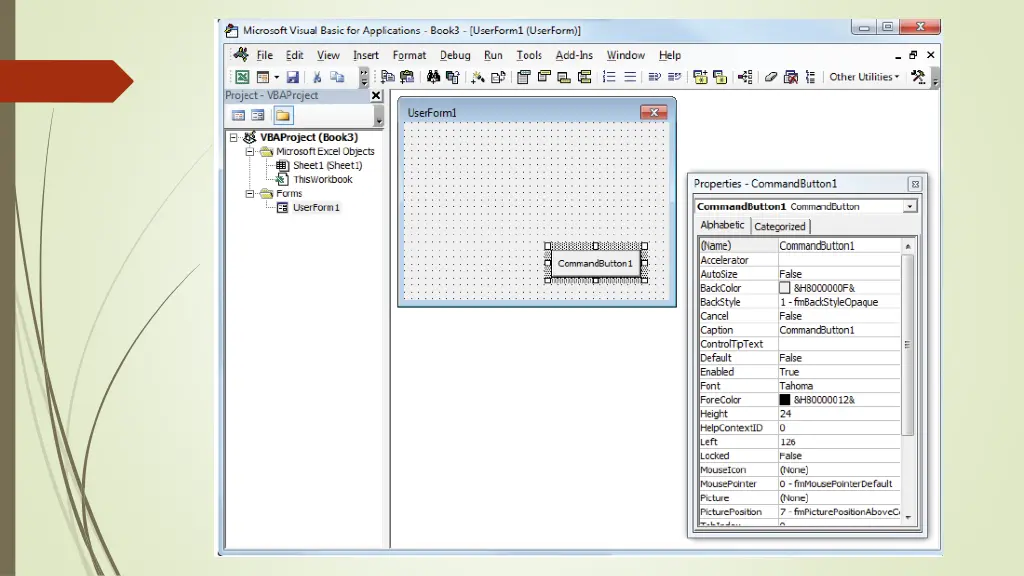
Task: Open the Insert menu
Action: click(x=366, y=56)
